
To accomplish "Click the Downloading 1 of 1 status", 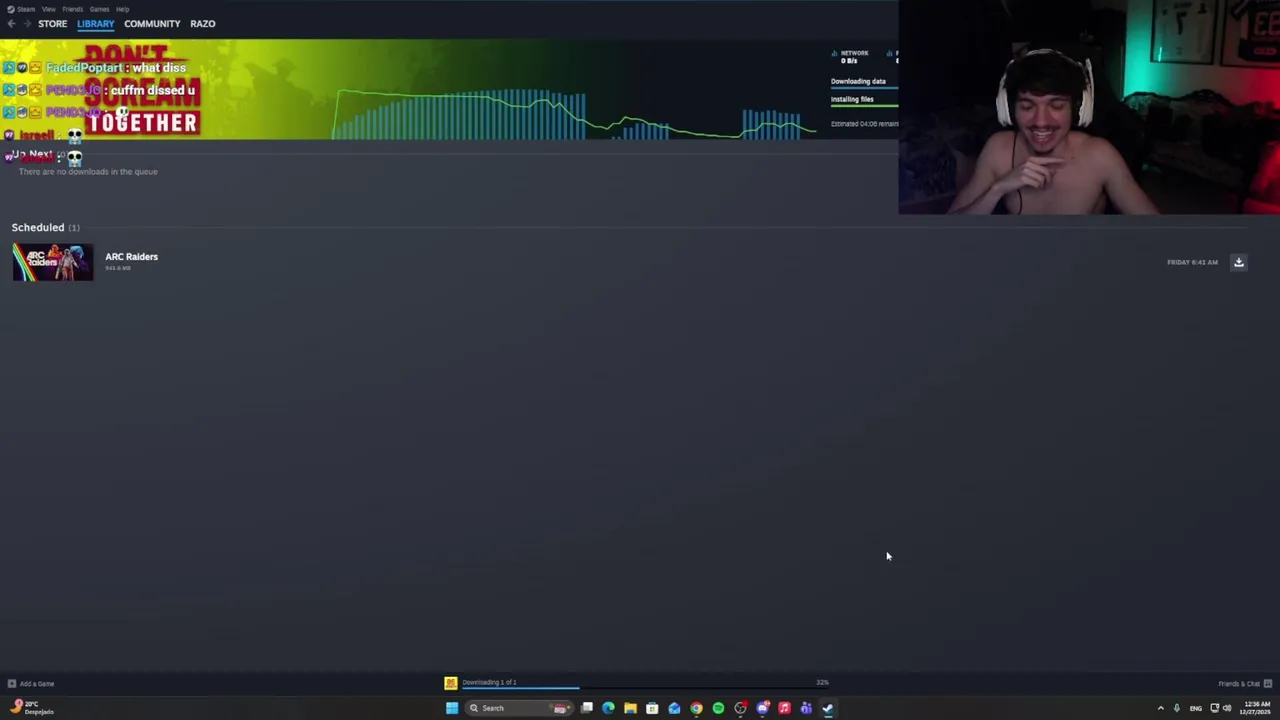I will 489,682.
